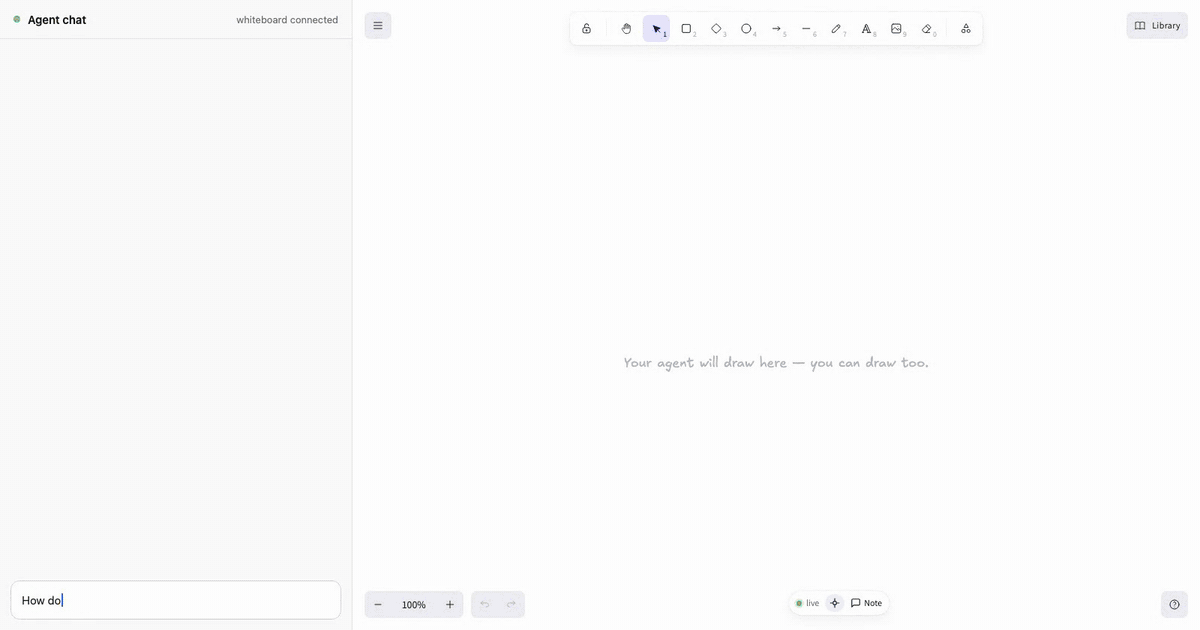Toggle the keep-tool-active lock icon

click(587, 29)
